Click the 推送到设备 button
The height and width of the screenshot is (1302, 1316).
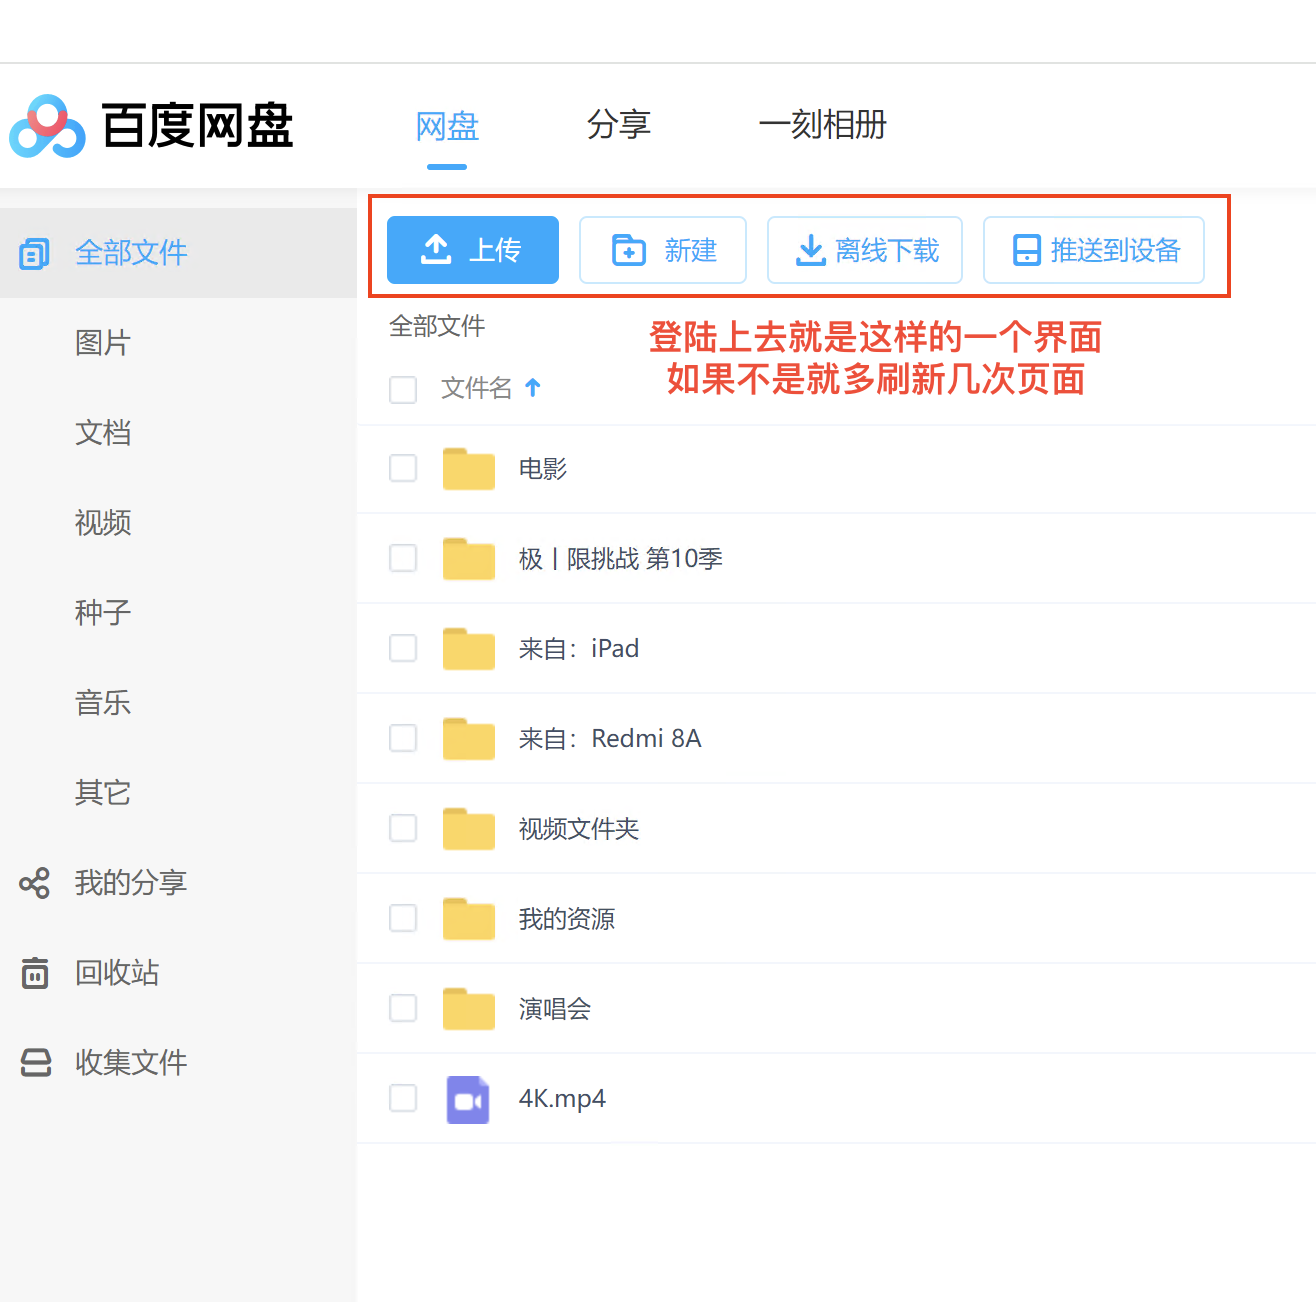tap(1094, 250)
